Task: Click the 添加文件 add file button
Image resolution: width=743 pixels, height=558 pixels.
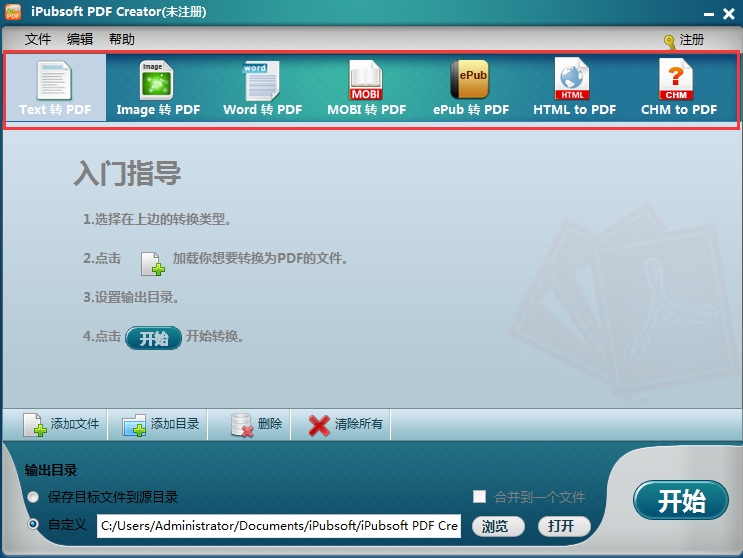Action: pyautogui.click(x=61, y=424)
